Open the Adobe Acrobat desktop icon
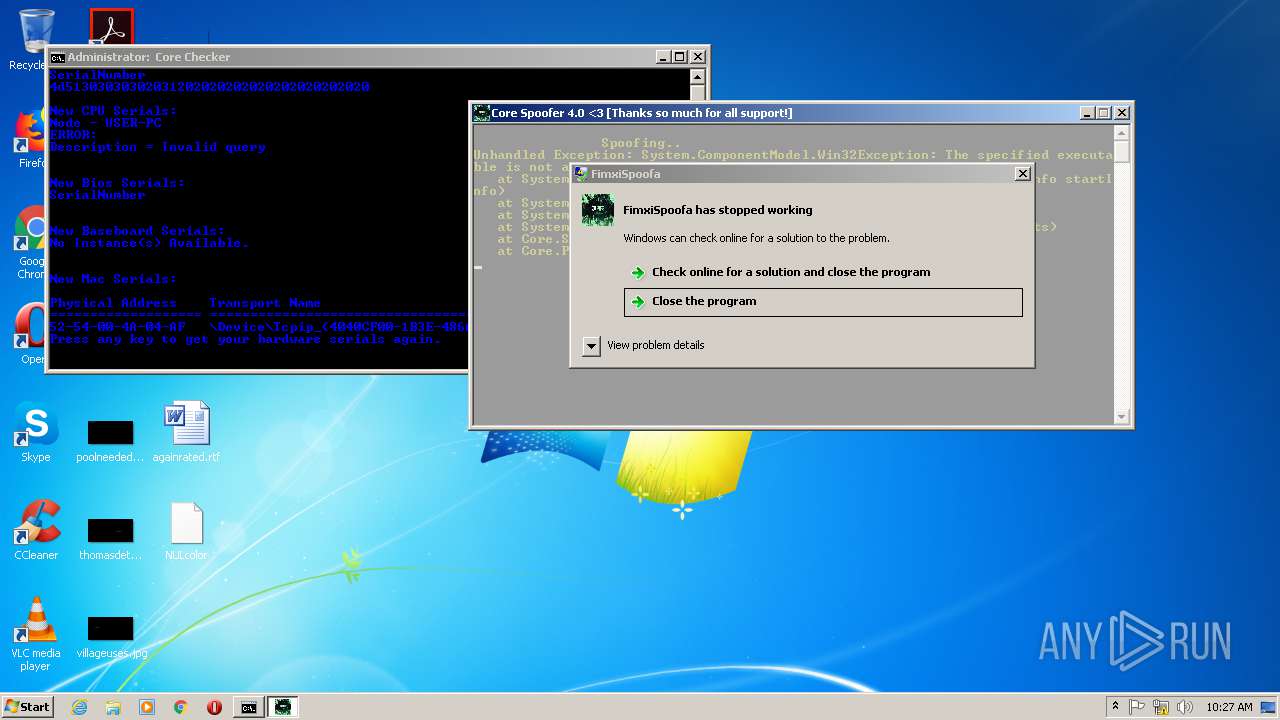This screenshot has height=720, width=1280. coord(111,28)
